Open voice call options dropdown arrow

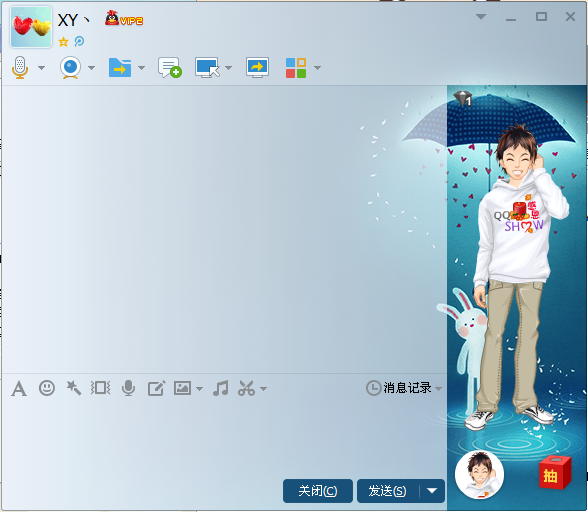42,68
